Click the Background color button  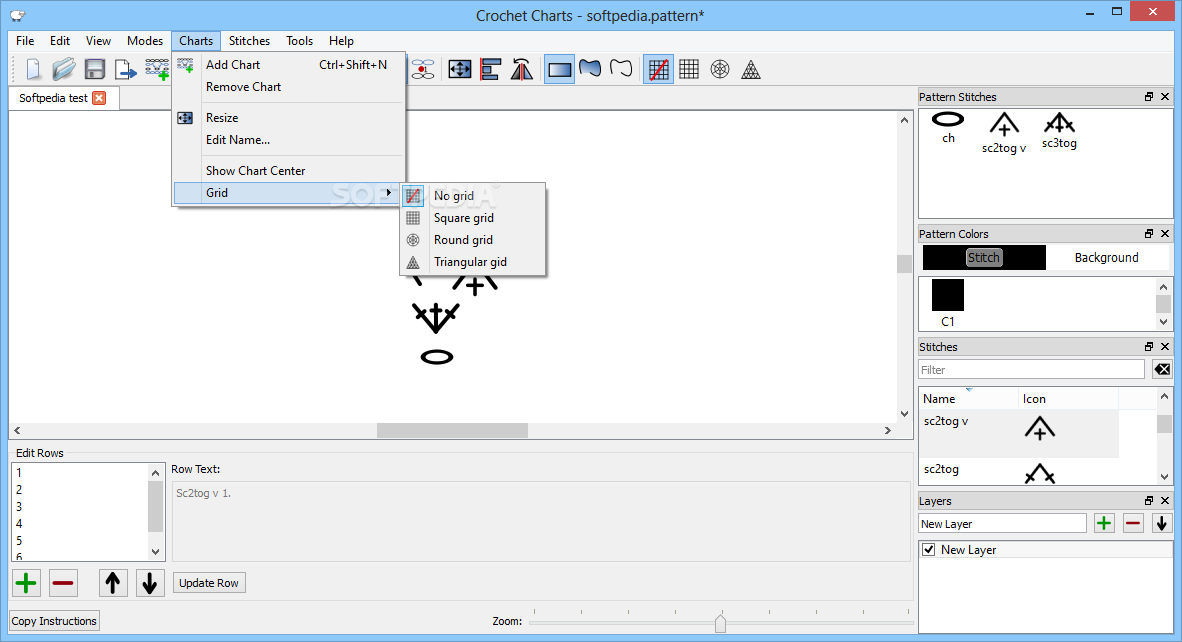1106,258
